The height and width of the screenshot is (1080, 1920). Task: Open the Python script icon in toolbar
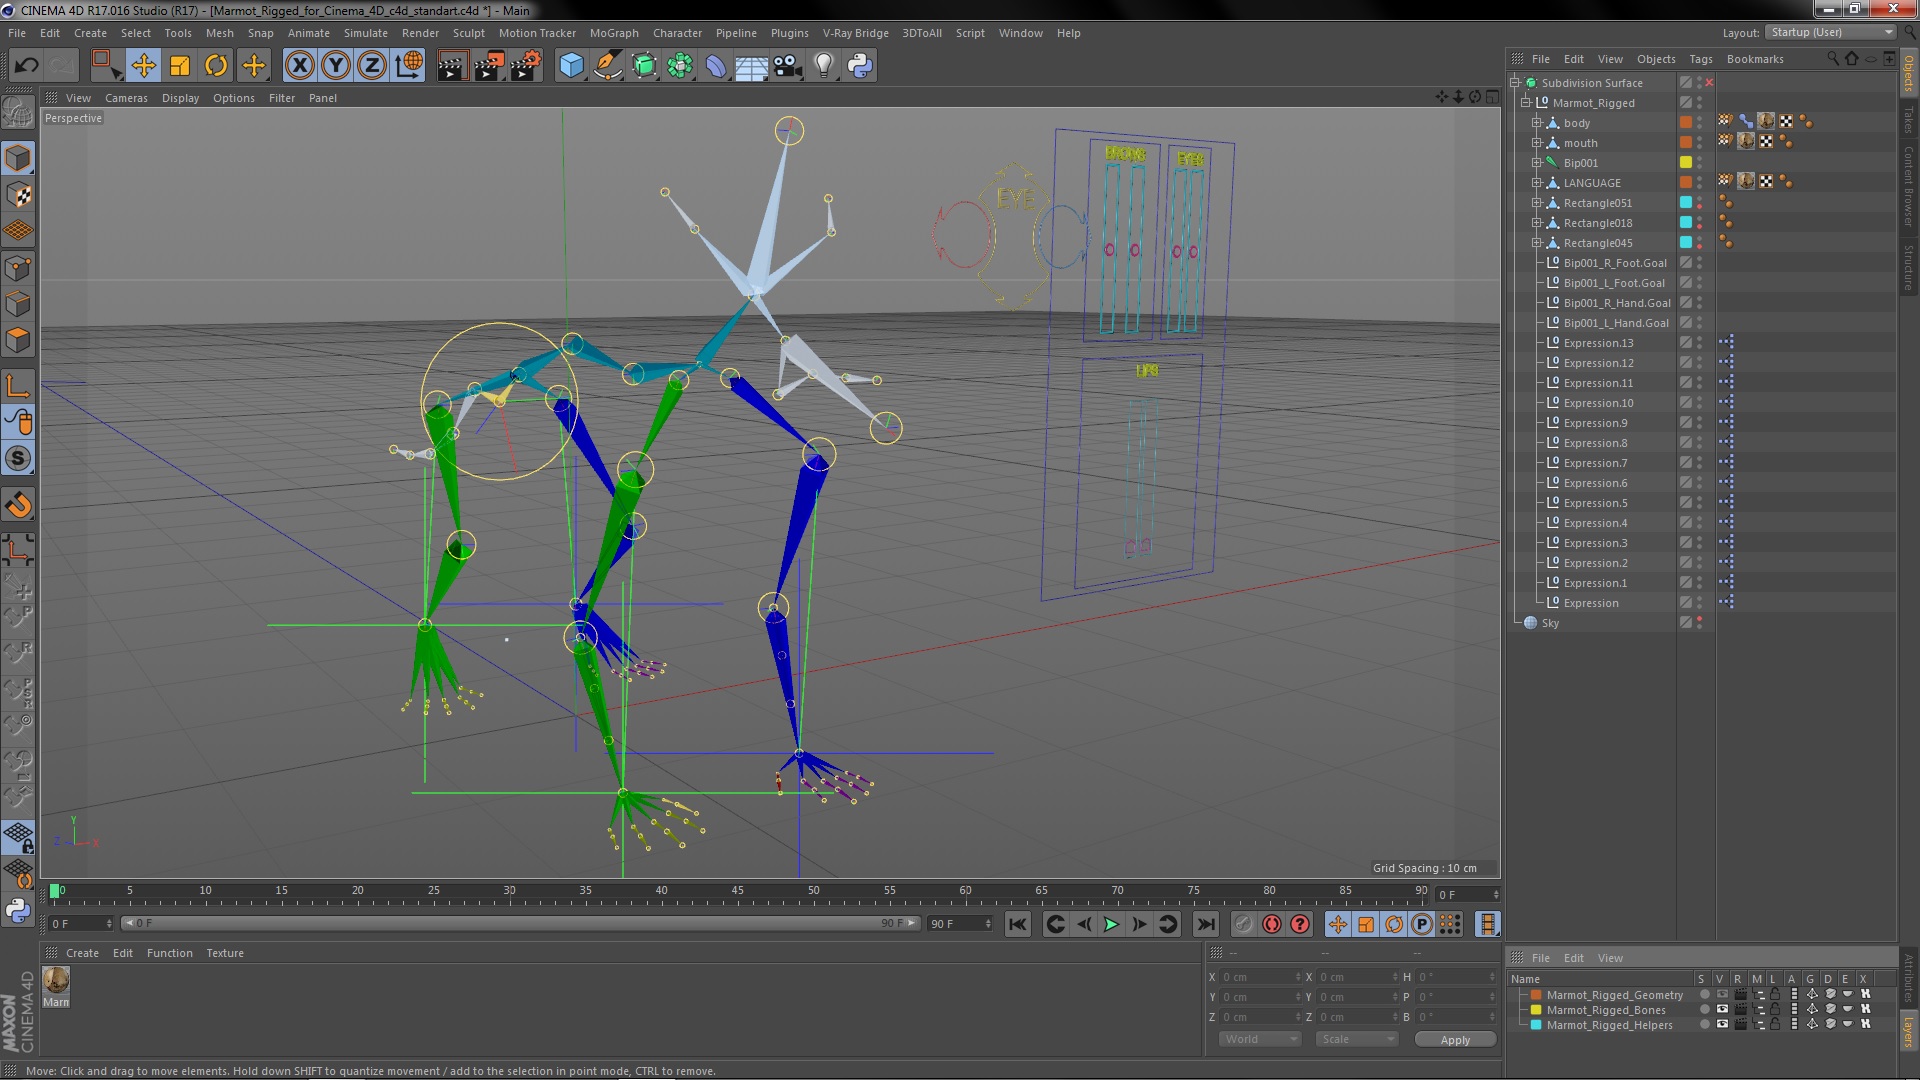(860, 66)
